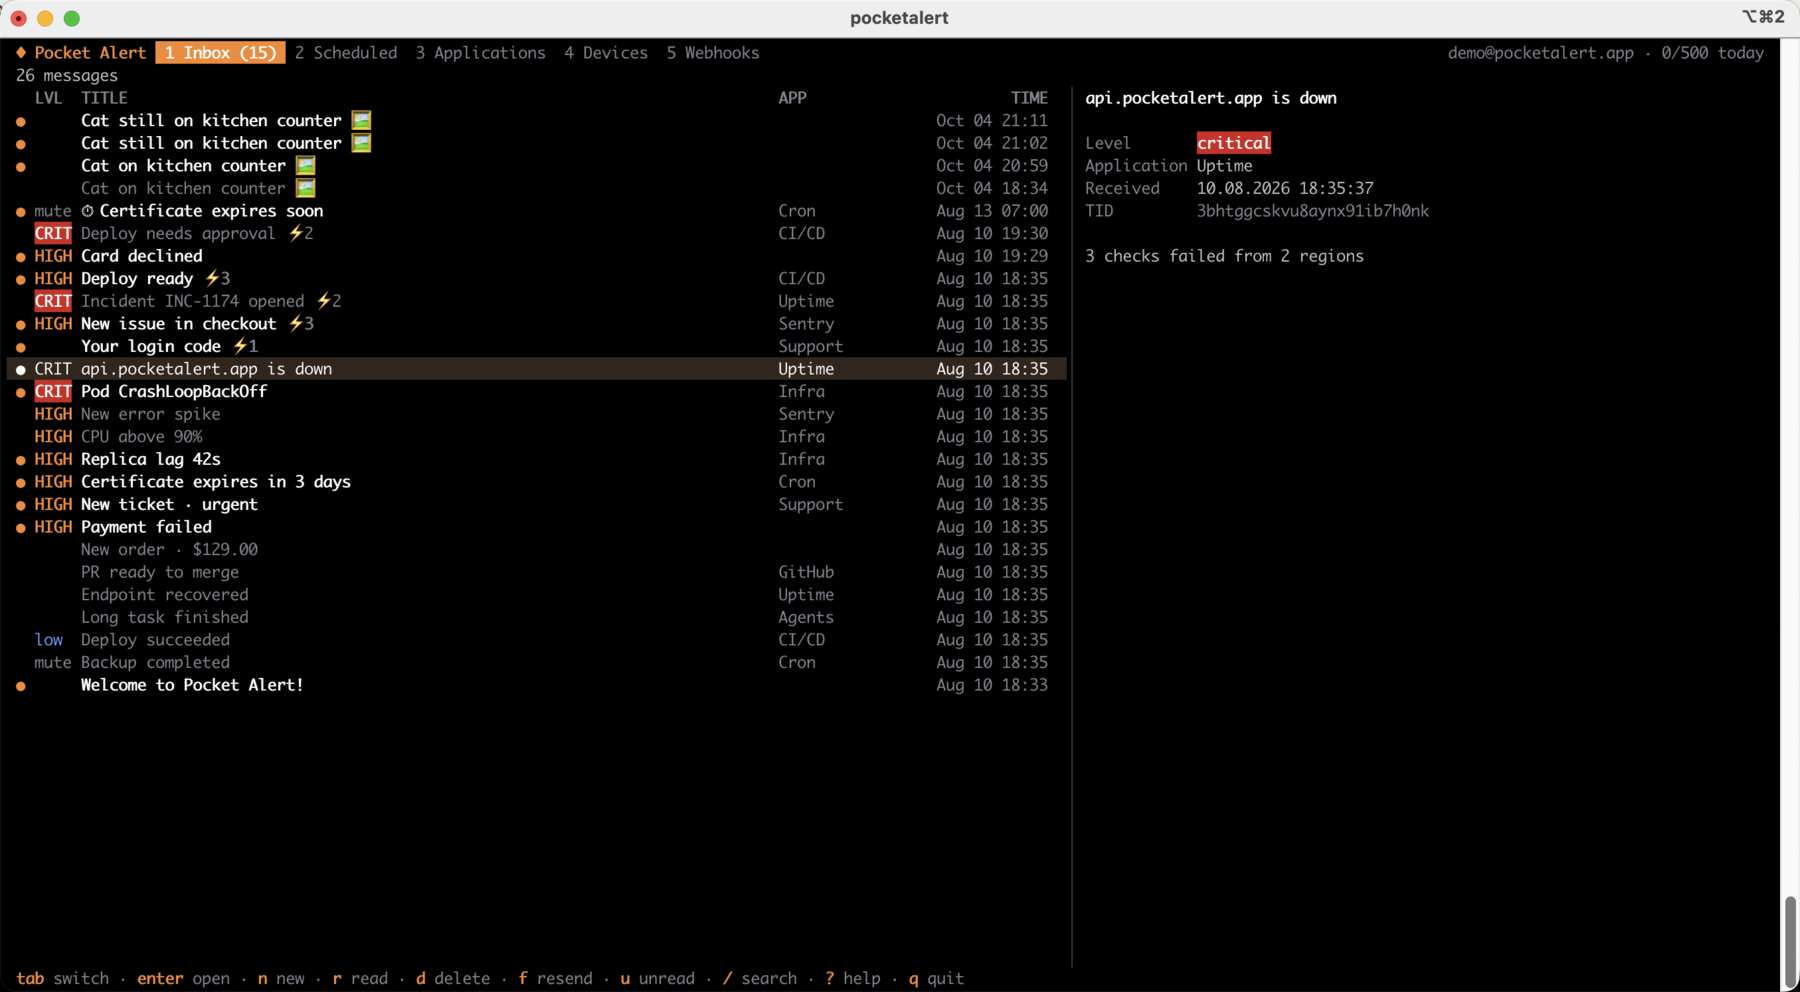Click the picture icon beside the 21:11 cat message
Image resolution: width=1800 pixels, height=992 pixels.
pyautogui.click(x=362, y=121)
